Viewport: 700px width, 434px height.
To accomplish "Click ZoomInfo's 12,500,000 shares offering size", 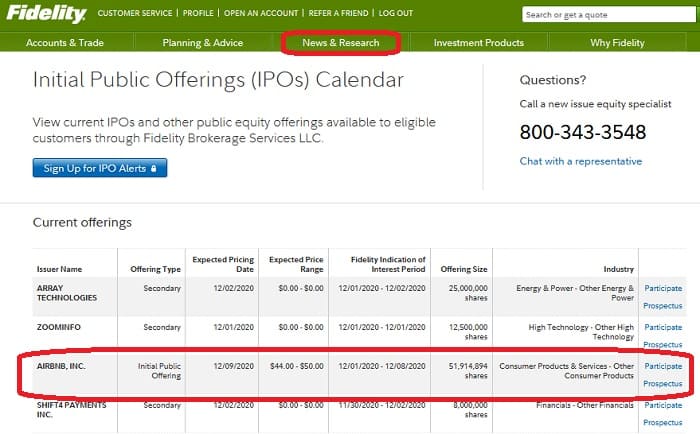I will point(468,332).
